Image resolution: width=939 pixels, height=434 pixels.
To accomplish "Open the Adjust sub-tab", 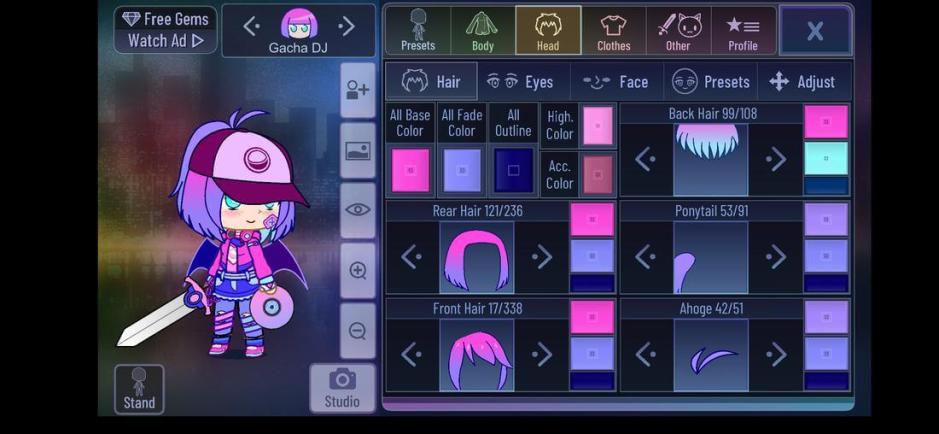I will tap(804, 81).
